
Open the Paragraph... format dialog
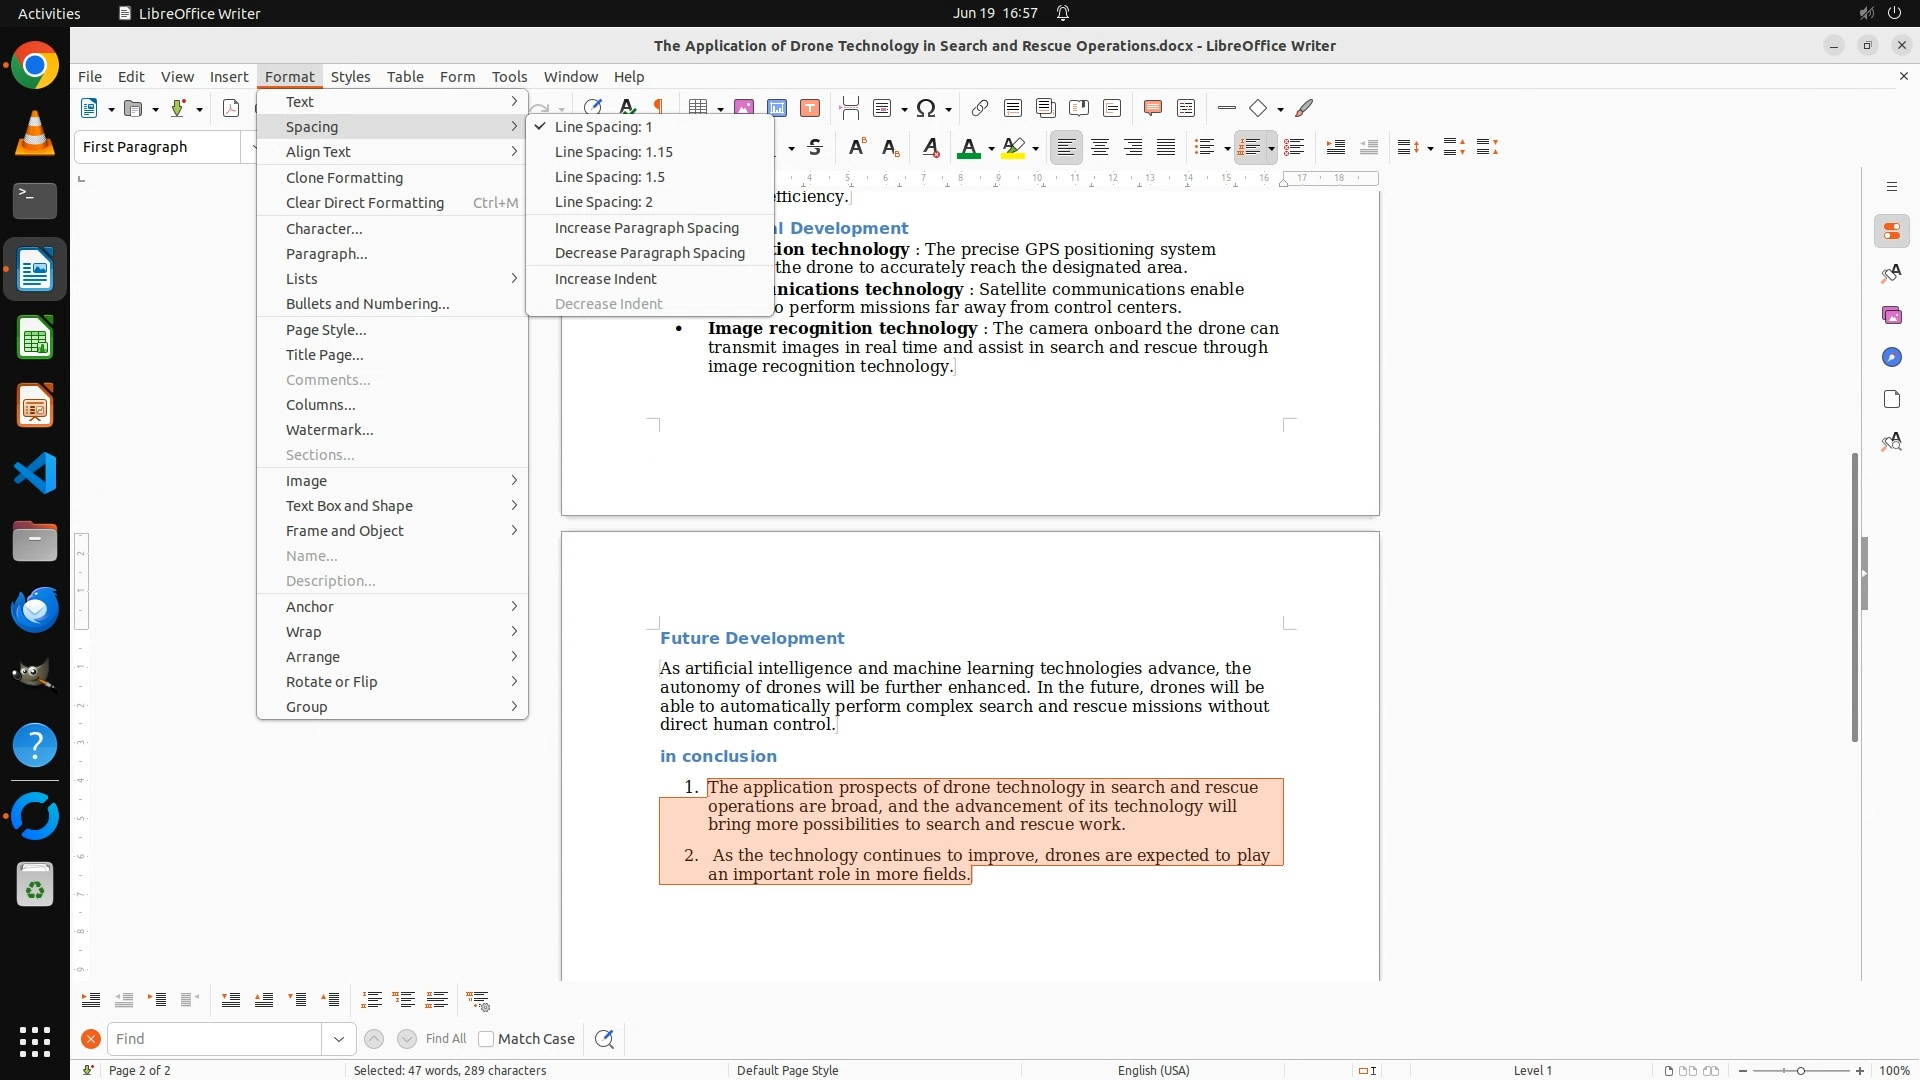[x=326, y=254]
